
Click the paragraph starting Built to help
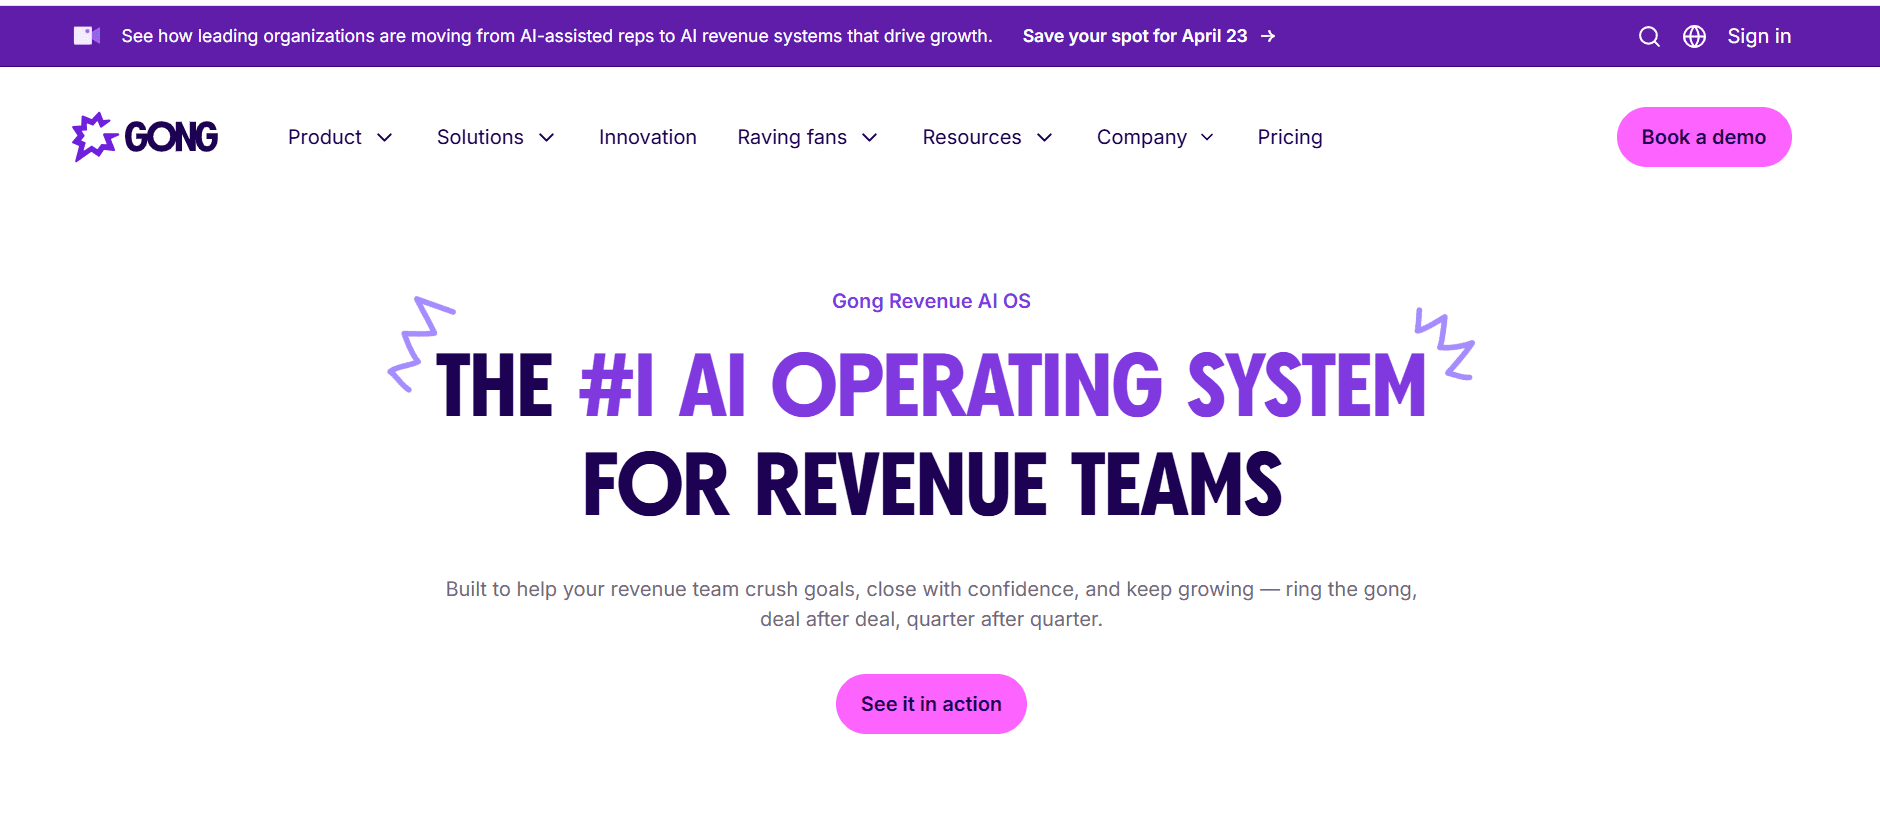click(931, 604)
